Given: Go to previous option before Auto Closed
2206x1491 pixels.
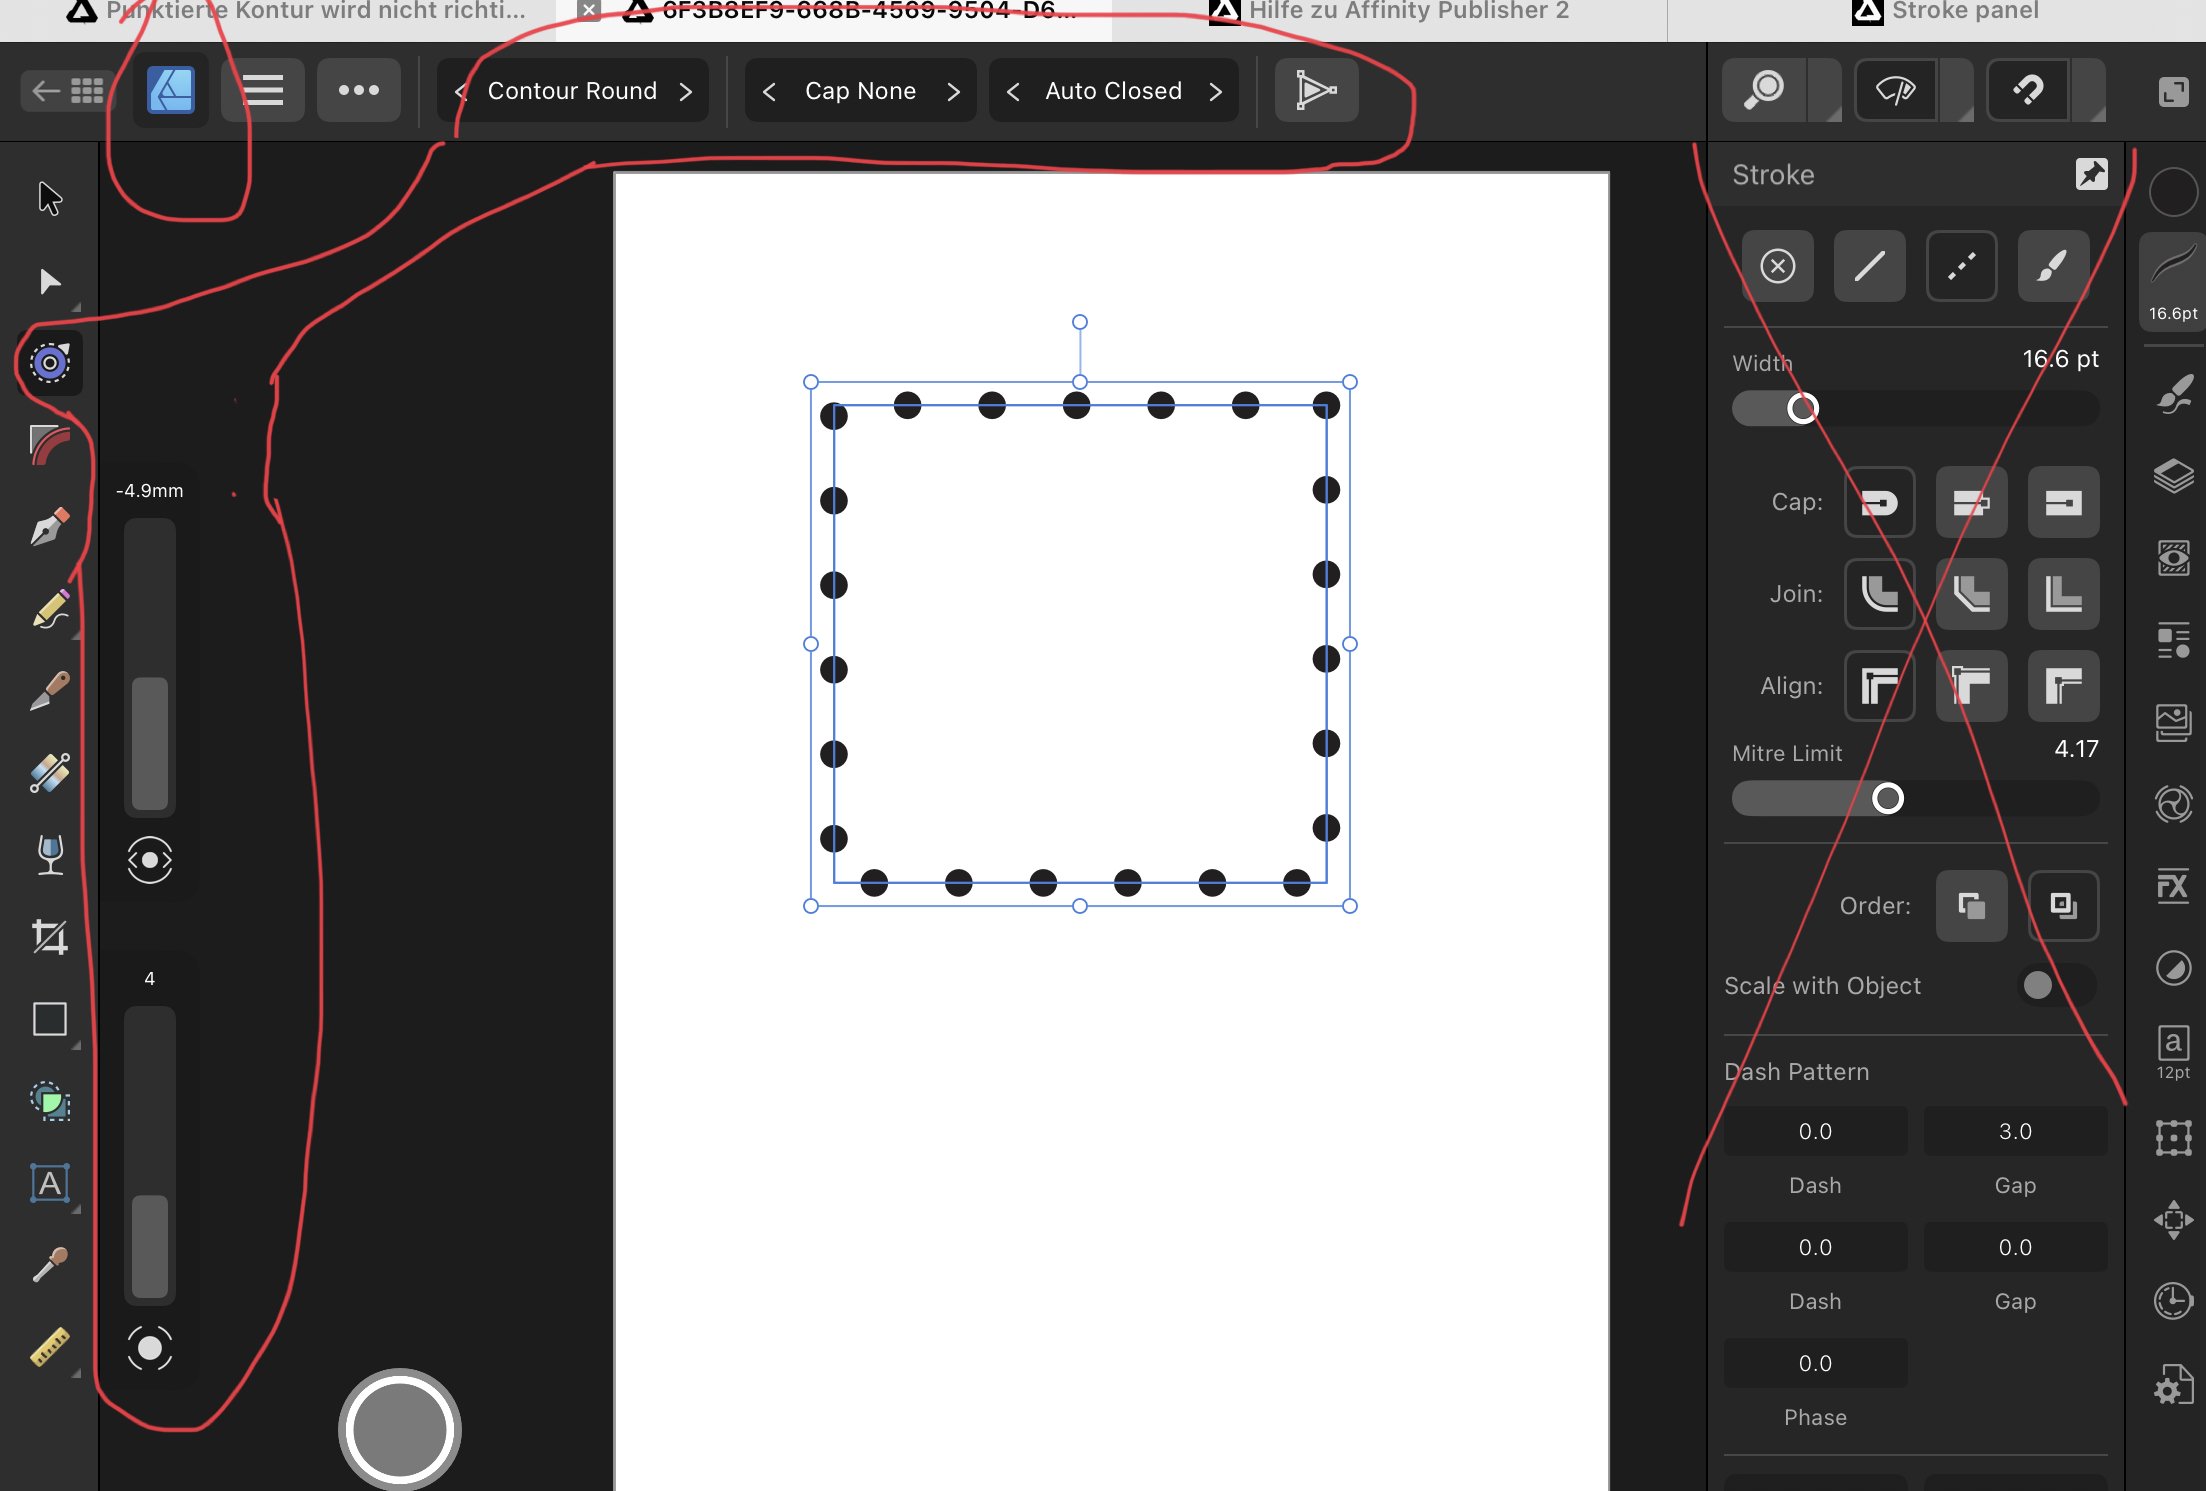Looking at the screenshot, I should click(x=1013, y=91).
